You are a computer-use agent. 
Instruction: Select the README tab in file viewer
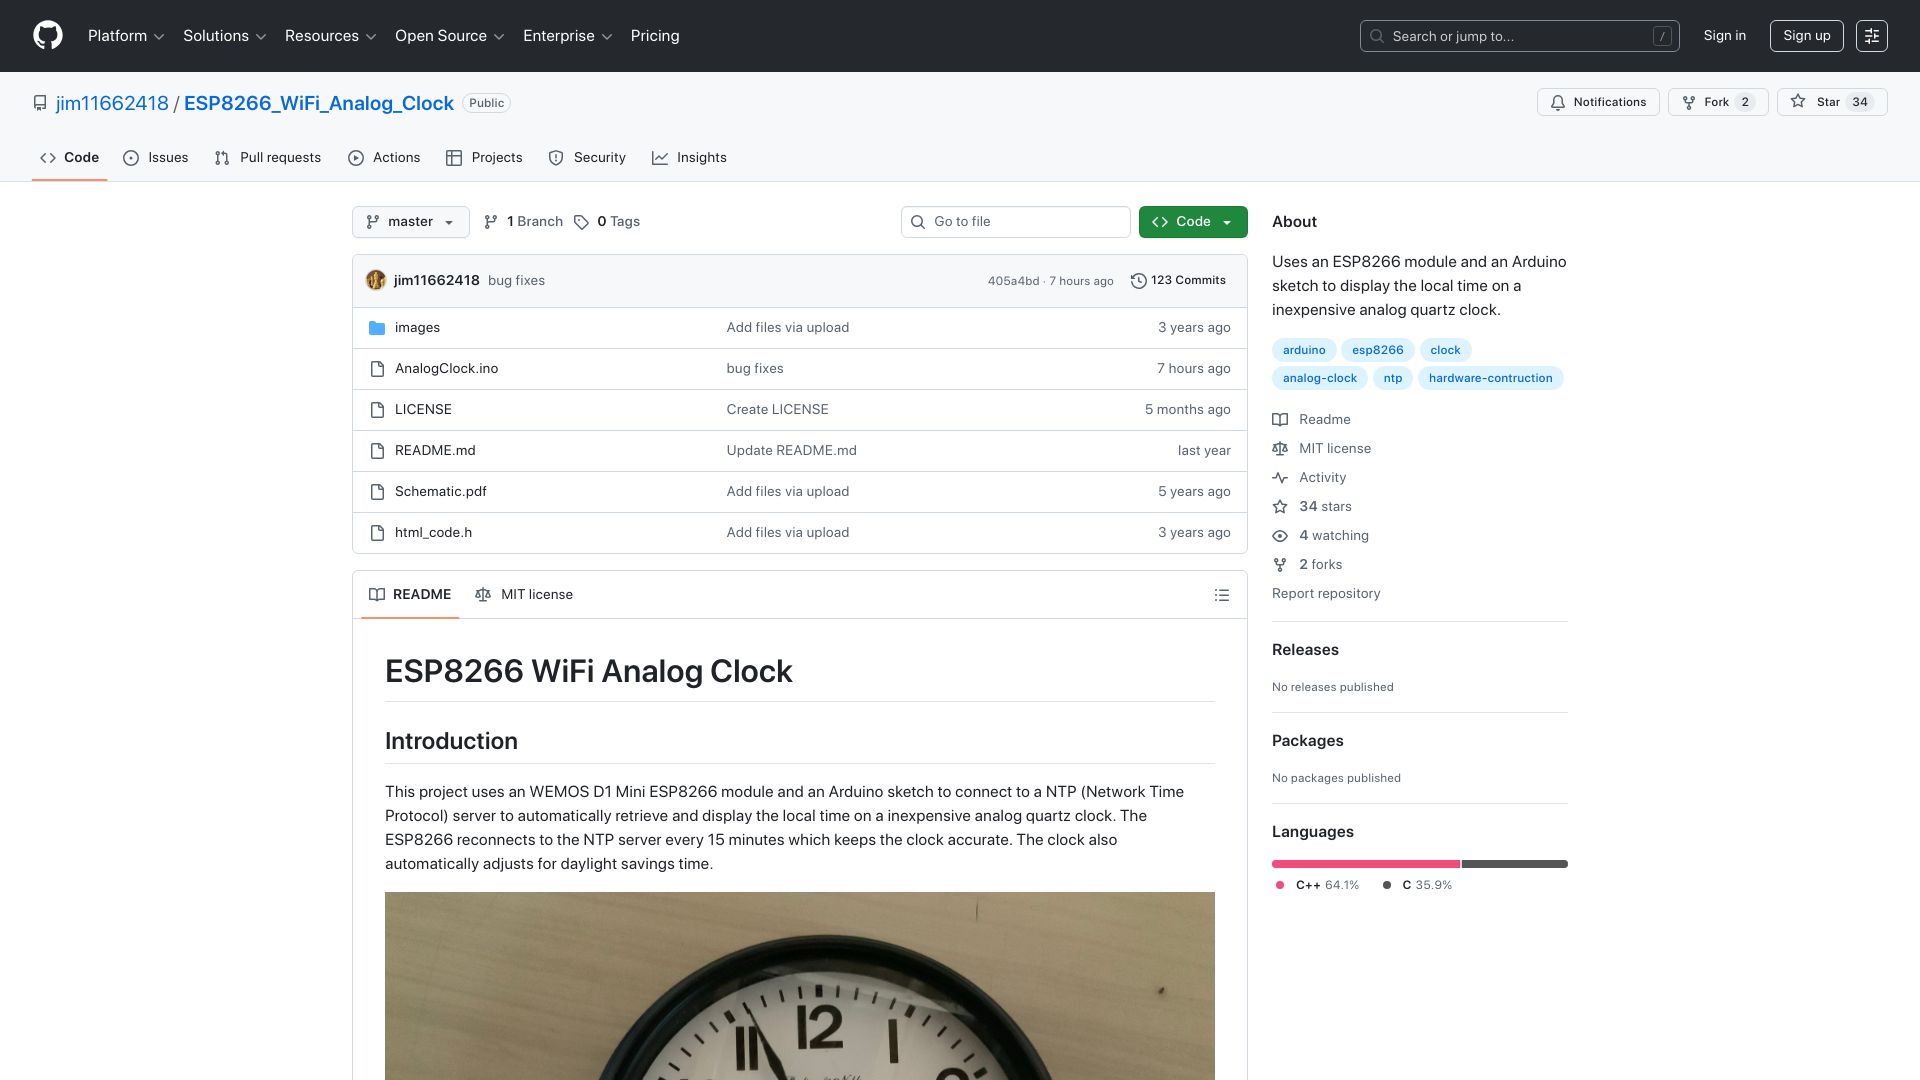410,595
